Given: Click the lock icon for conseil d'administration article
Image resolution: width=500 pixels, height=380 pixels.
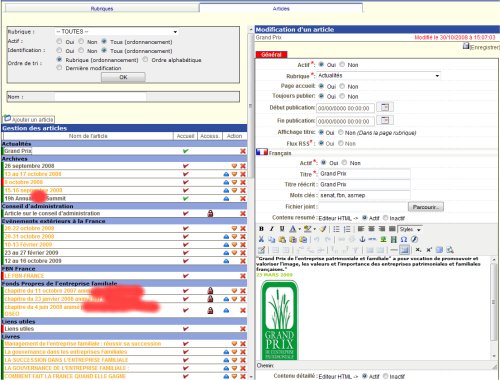Looking at the screenshot, I should [x=210, y=213].
